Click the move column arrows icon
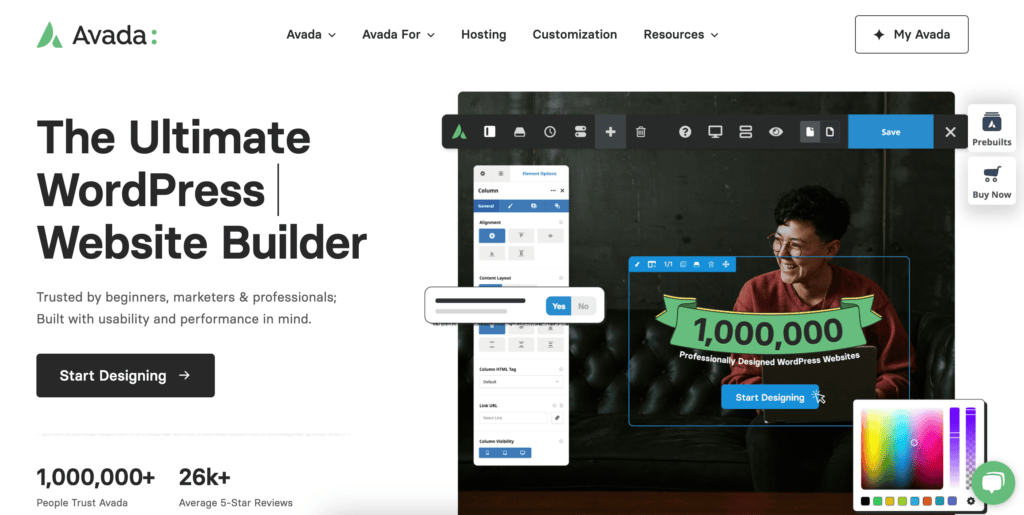This screenshot has width=1024, height=515. point(726,264)
